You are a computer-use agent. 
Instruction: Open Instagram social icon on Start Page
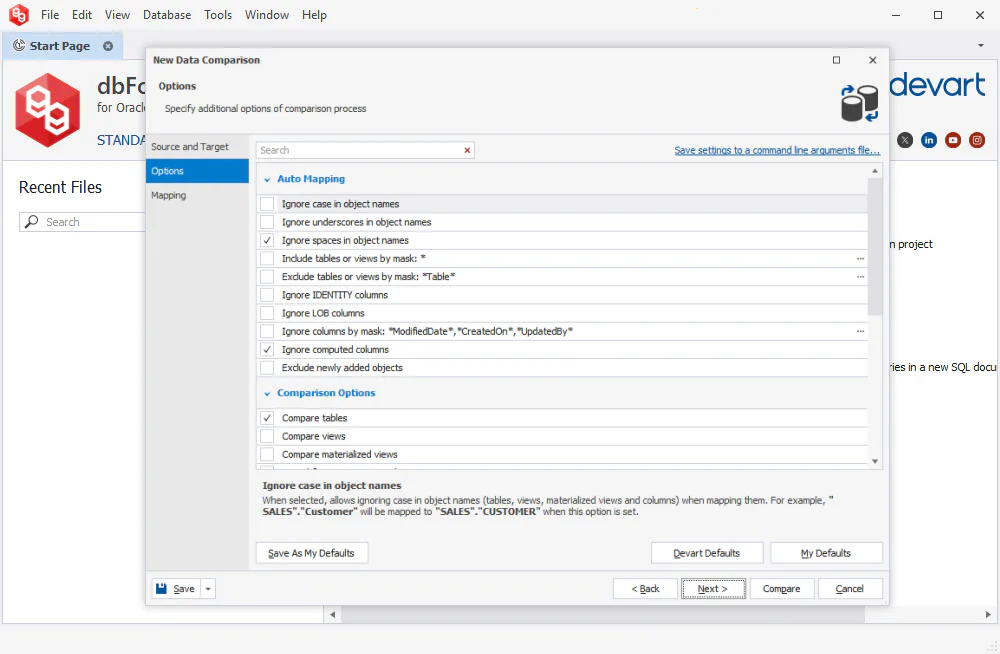click(977, 140)
